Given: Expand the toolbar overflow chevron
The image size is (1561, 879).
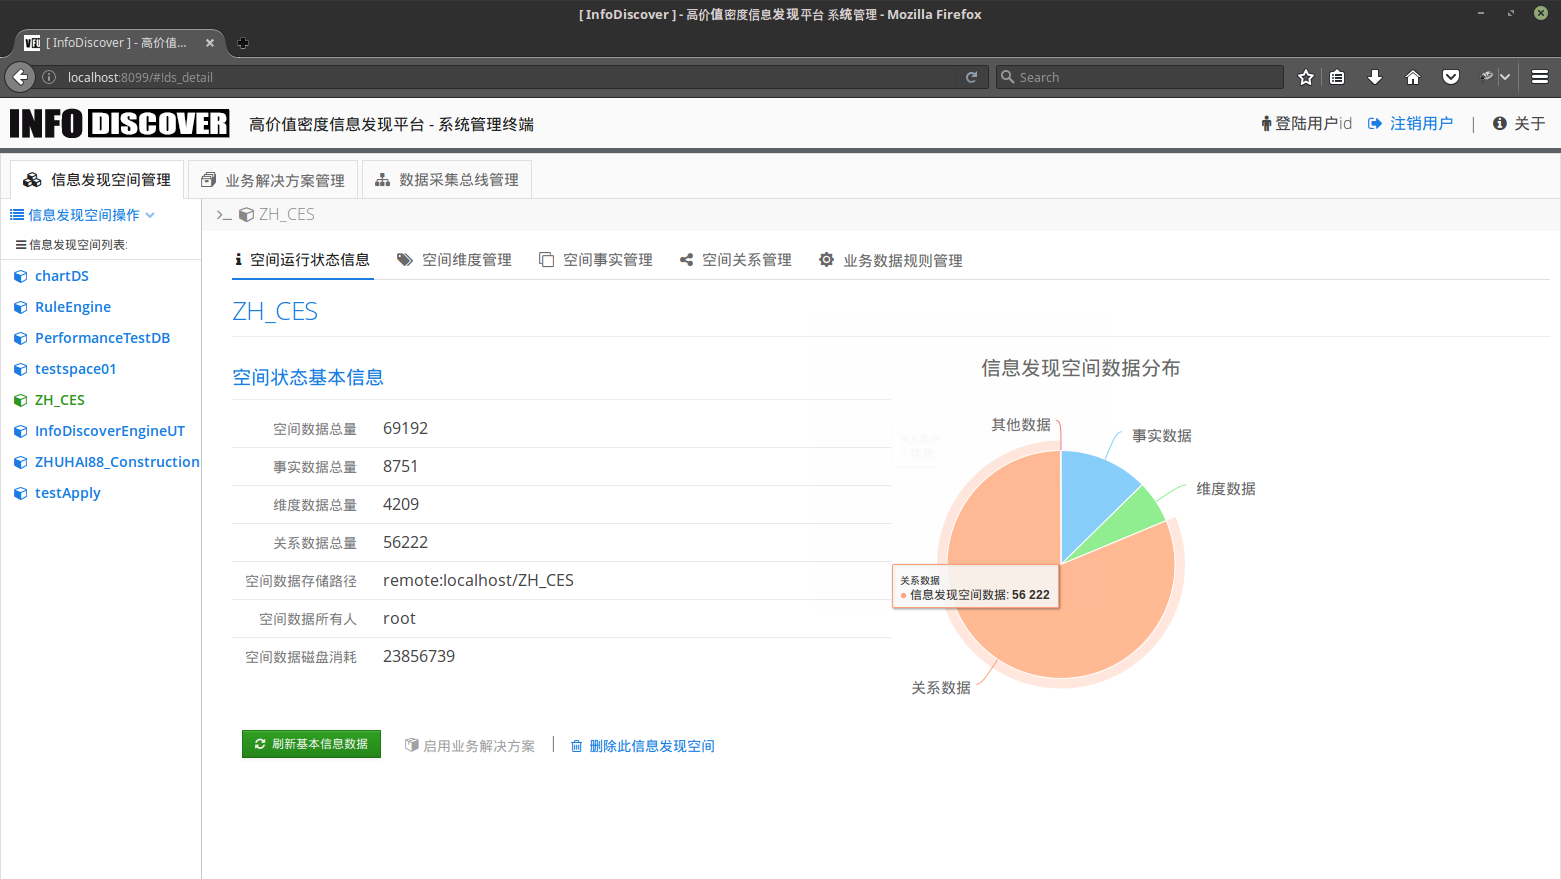Looking at the screenshot, I should [x=1505, y=77].
